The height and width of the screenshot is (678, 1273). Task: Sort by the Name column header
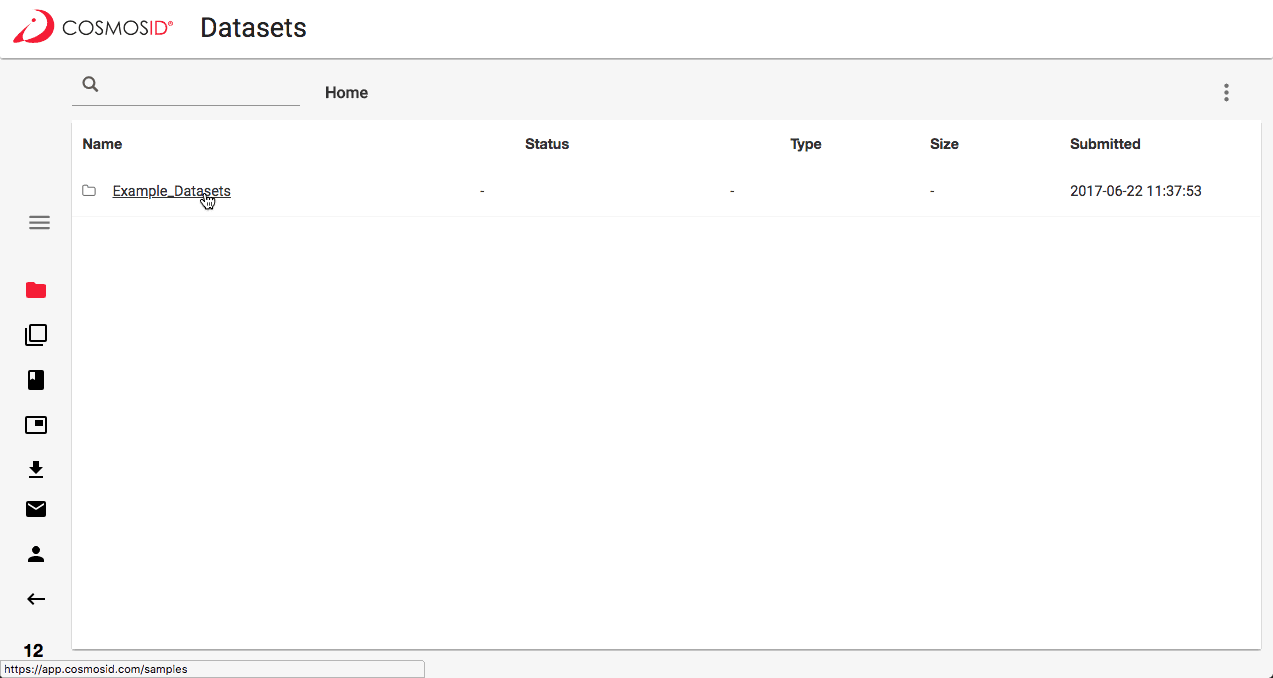point(102,144)
